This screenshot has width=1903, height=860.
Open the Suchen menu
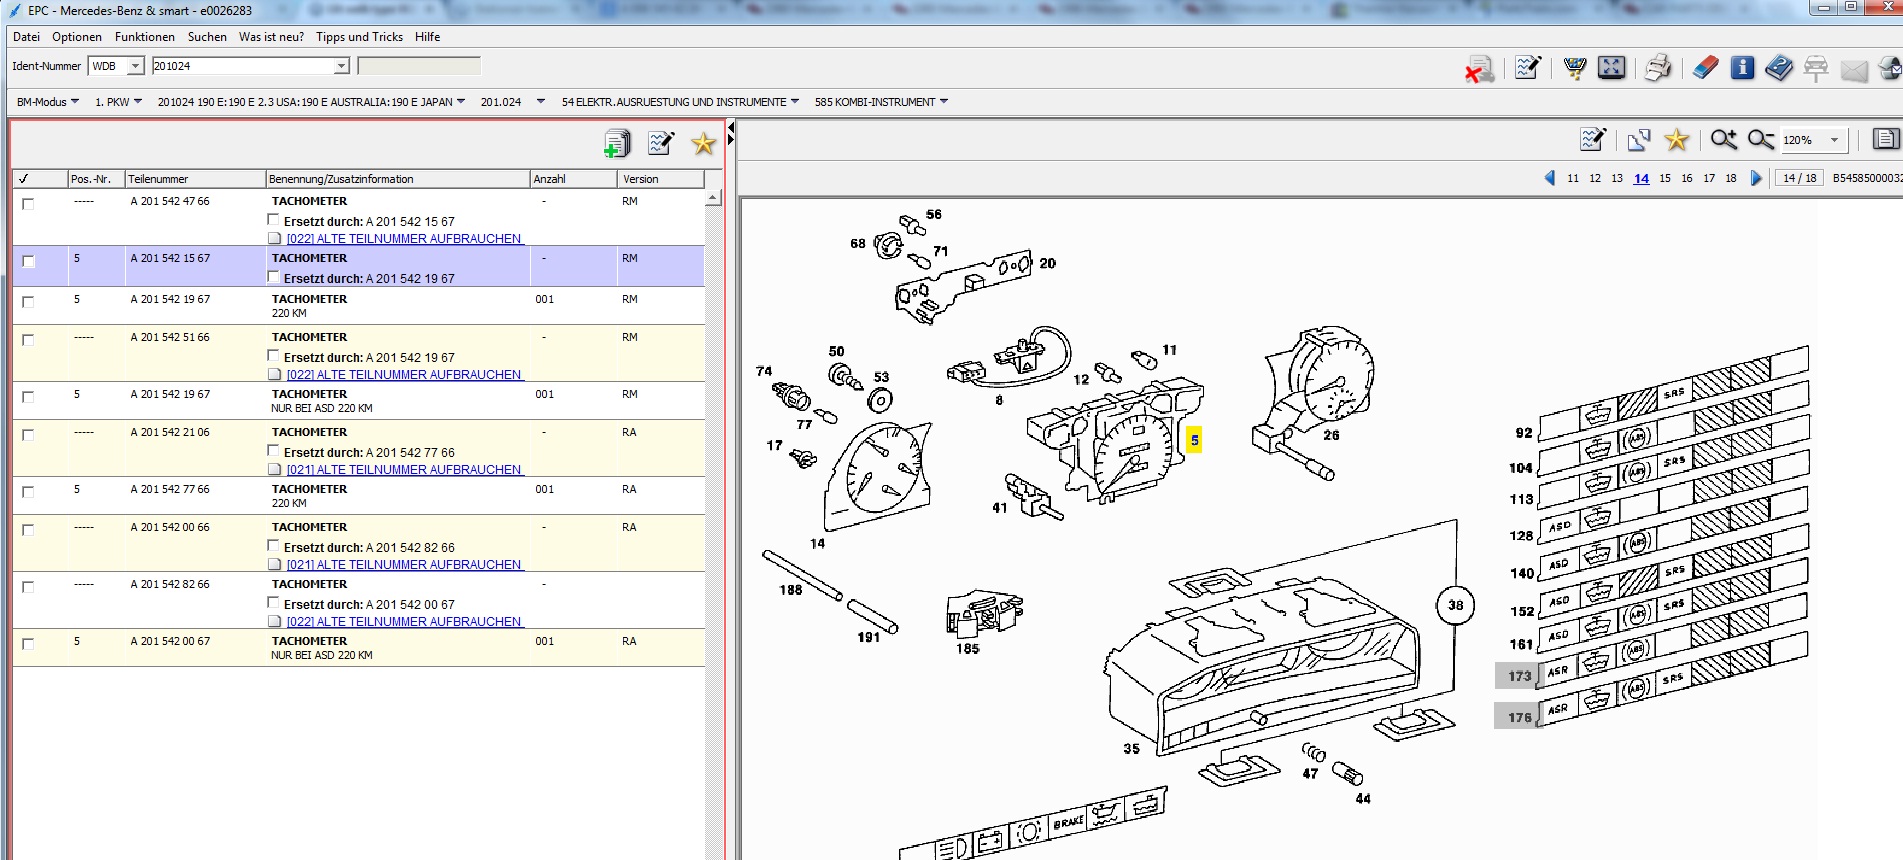coord(207,37)
